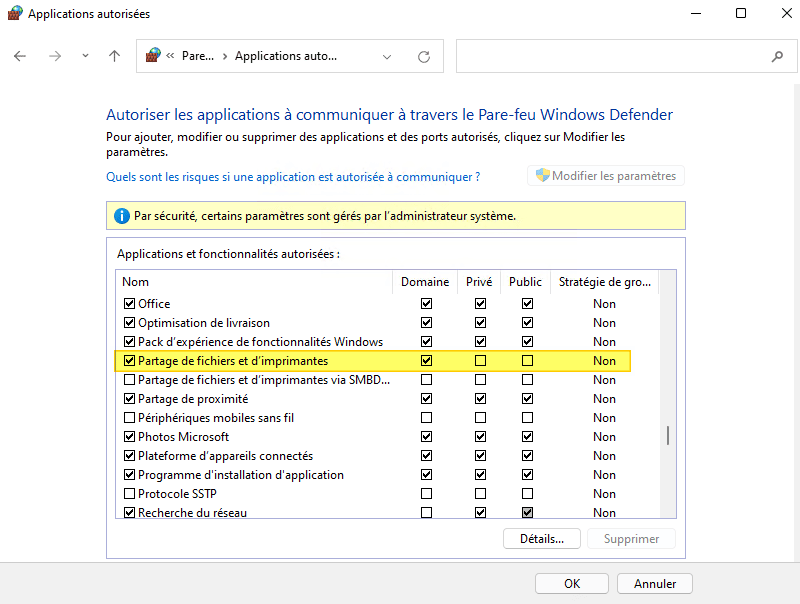Open the risks help link
The height and width of the screenshot is (604, 800).
tap(293, 177)
